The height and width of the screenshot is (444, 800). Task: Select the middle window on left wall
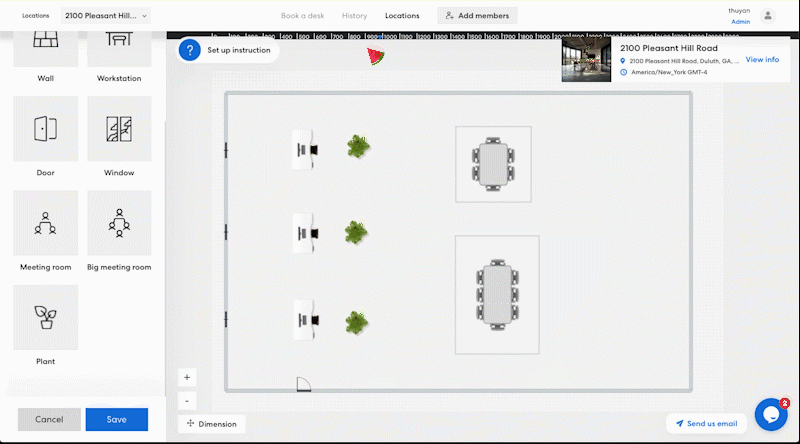[226, 232]
